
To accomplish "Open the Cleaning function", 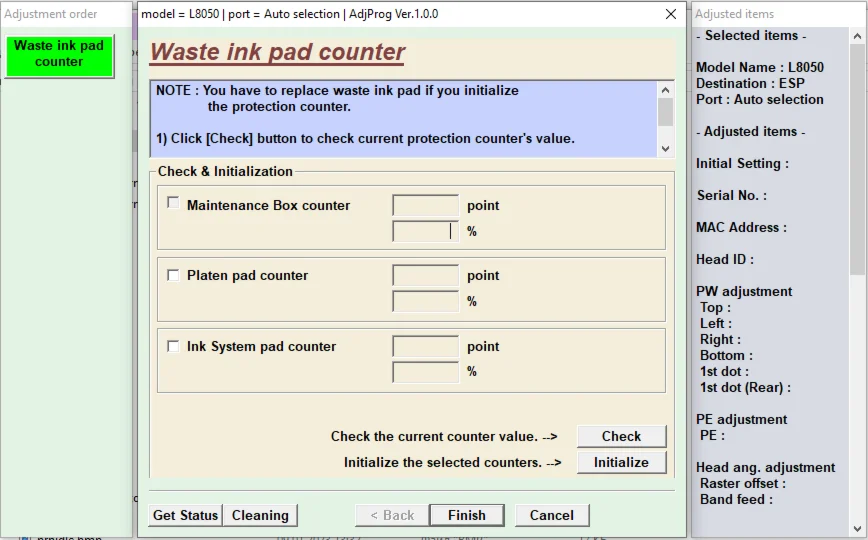I will click(260, 515).
